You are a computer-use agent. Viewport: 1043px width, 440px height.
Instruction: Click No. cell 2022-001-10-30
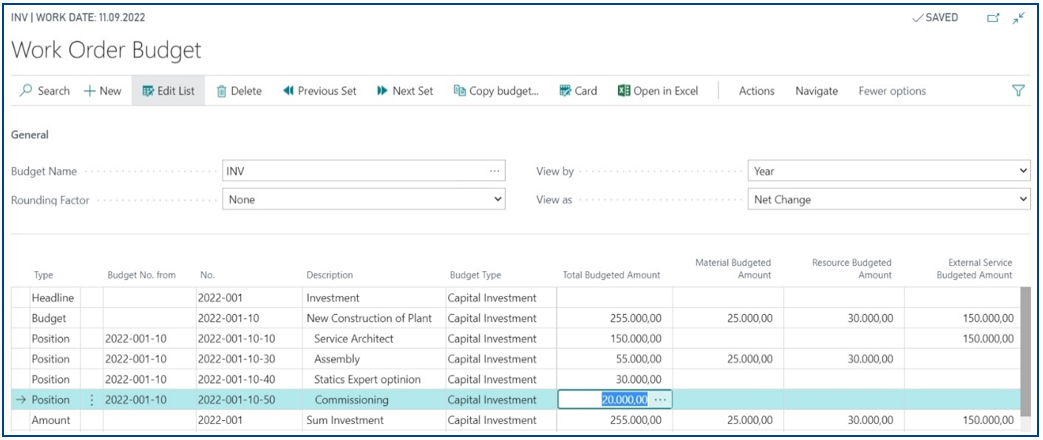[x=249, y=359]
